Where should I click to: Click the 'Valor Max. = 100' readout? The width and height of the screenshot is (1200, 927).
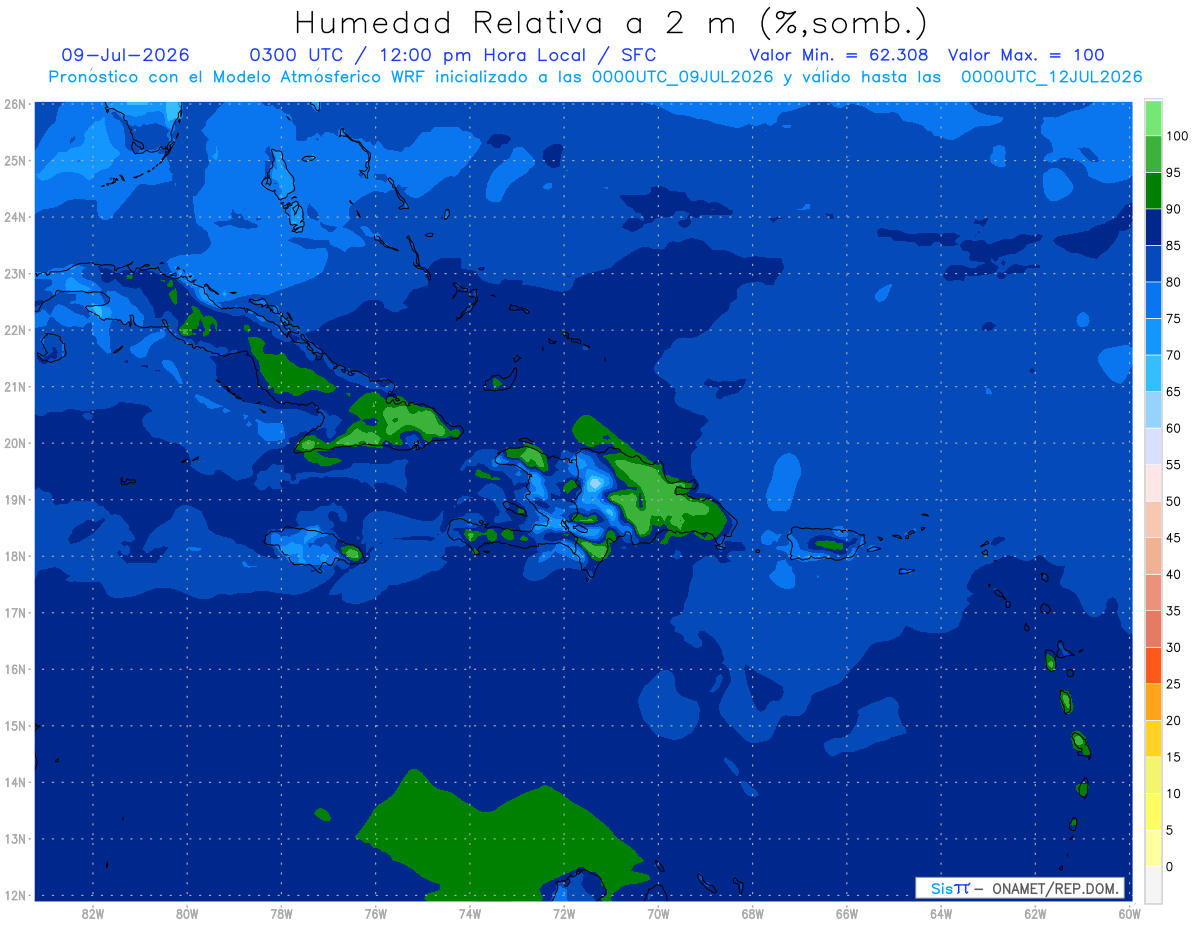(x=1026, y=55)
